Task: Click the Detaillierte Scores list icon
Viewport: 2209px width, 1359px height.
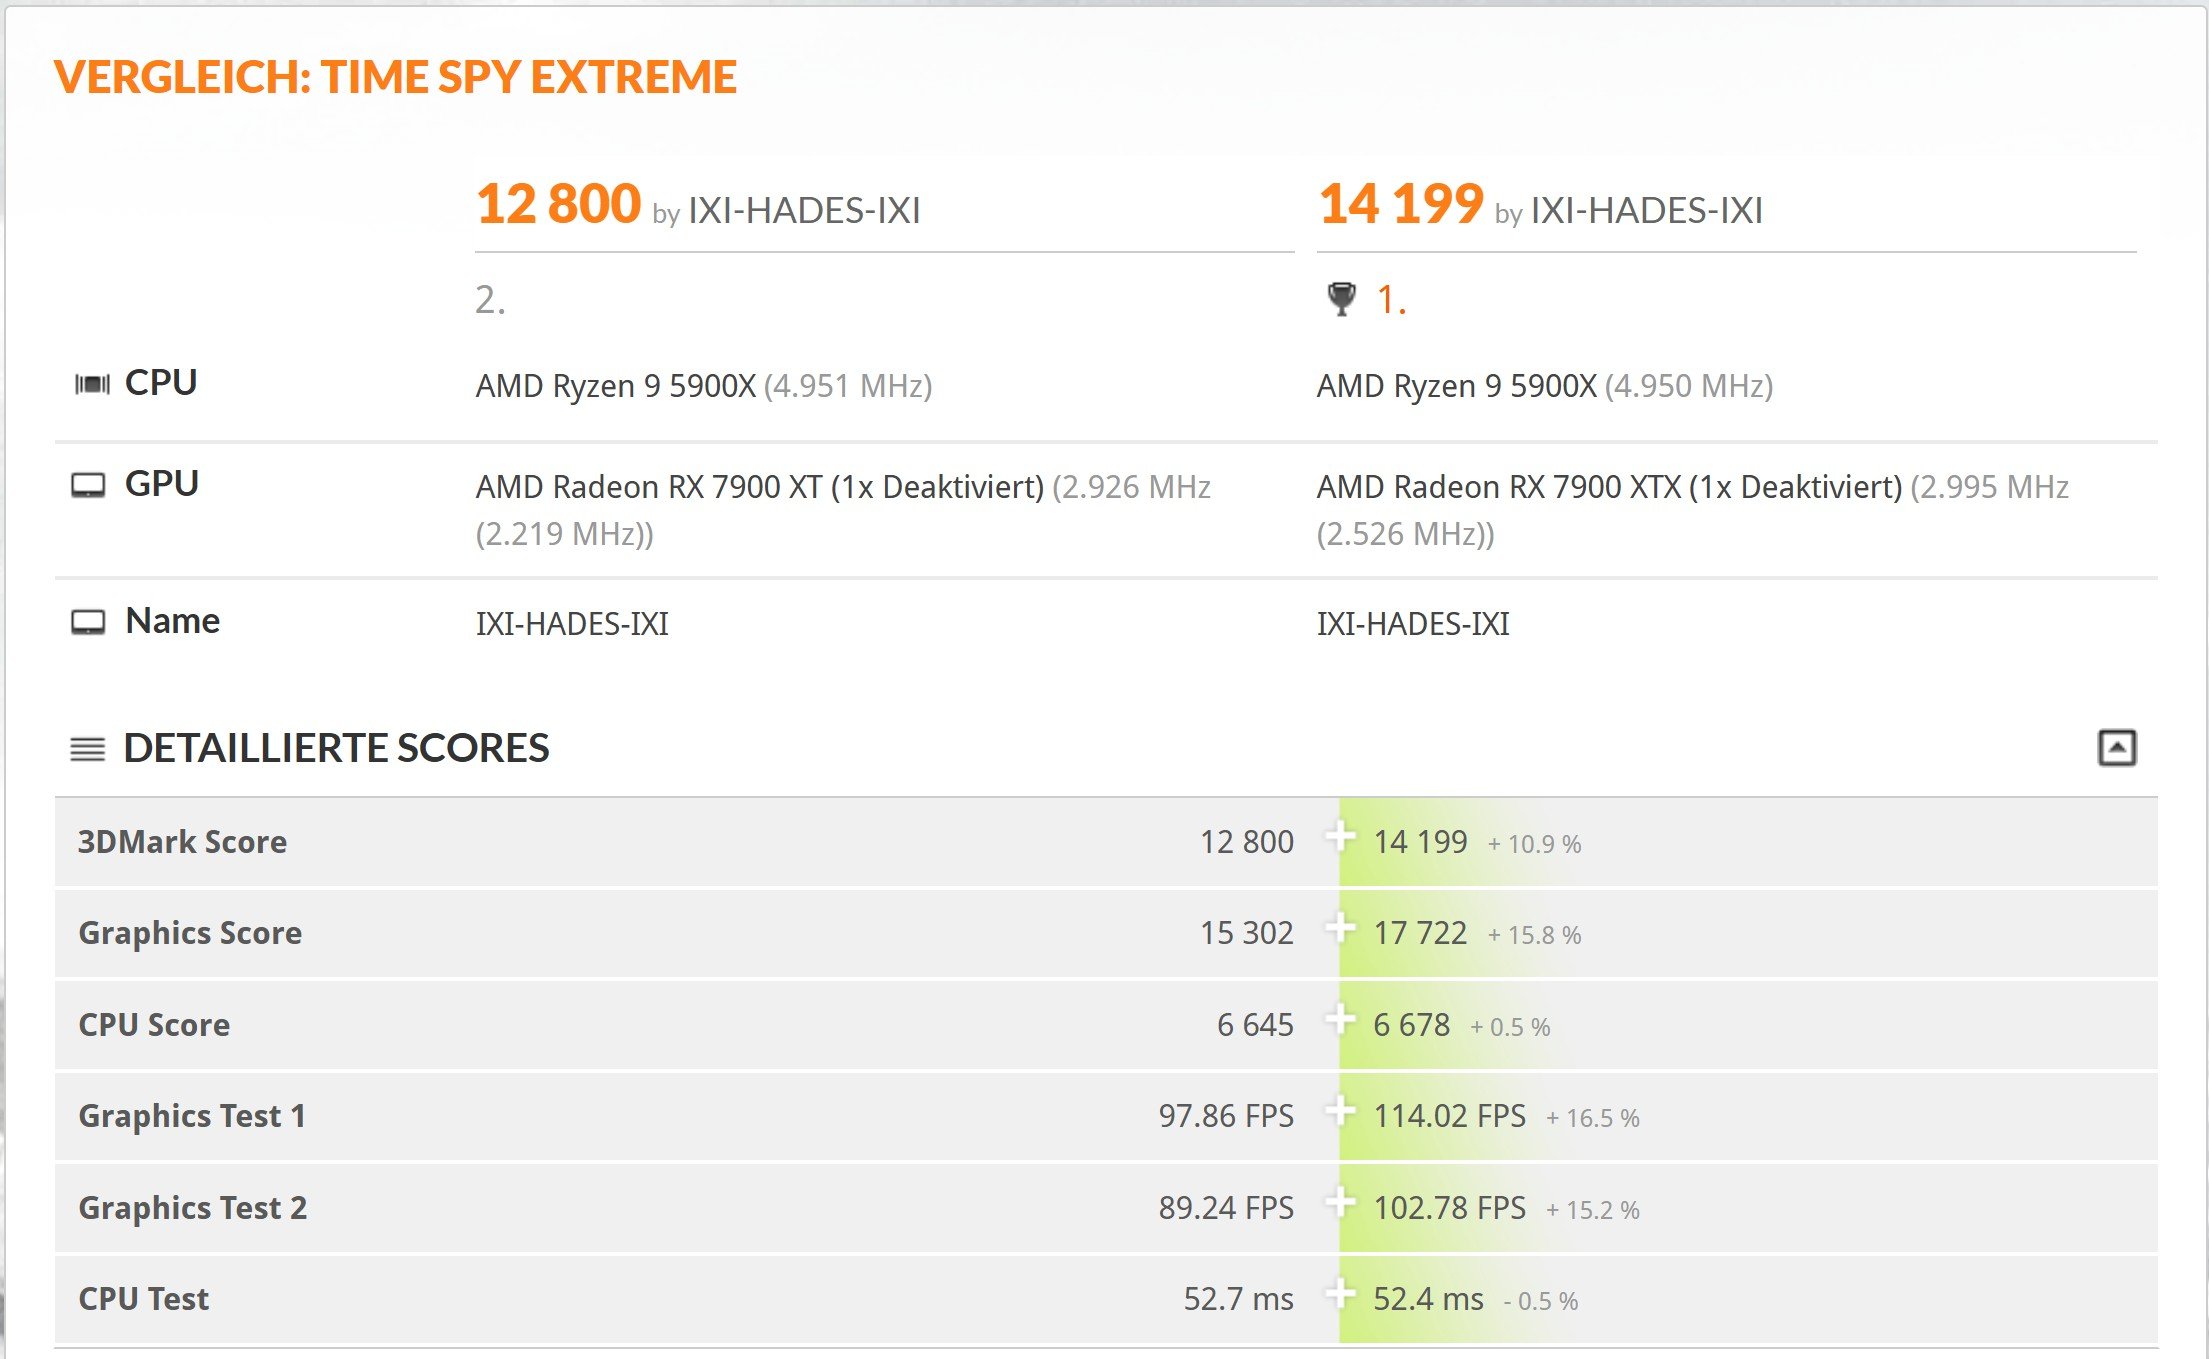Action: (x=87, y=749)
